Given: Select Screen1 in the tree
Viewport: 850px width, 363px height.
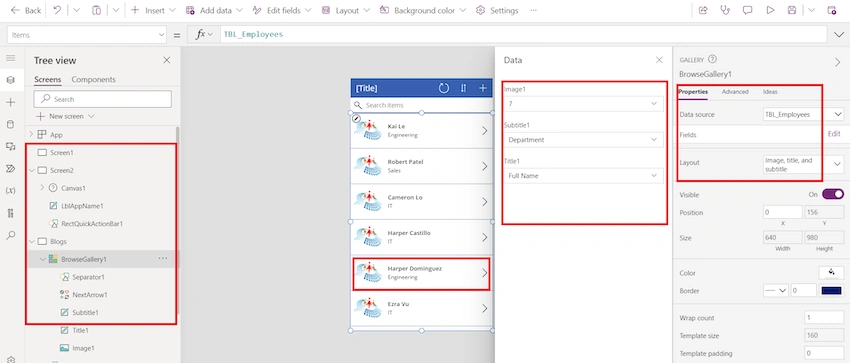Looking at the screenshot, I should coord(62,152).
